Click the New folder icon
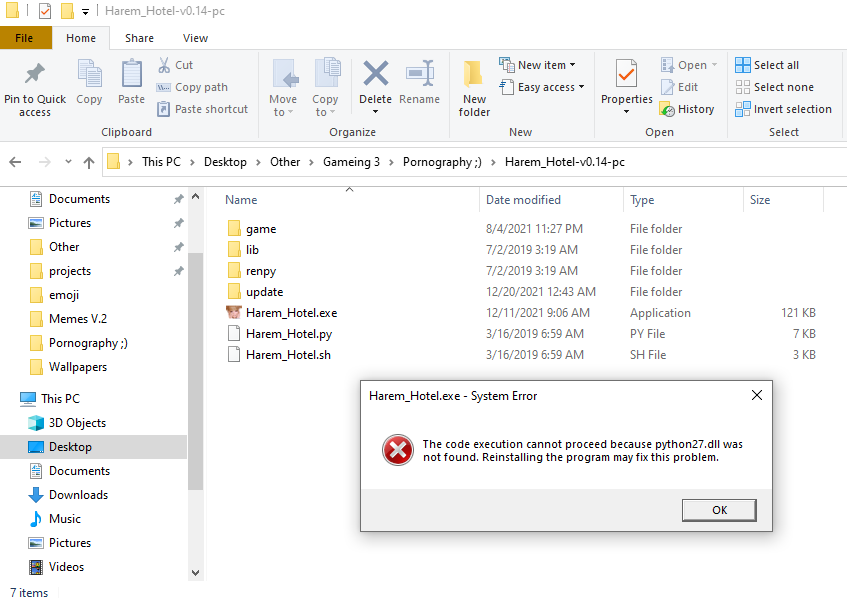Image resolution: width=847 pixels, height=599 pixels. (x=474, y=74)
